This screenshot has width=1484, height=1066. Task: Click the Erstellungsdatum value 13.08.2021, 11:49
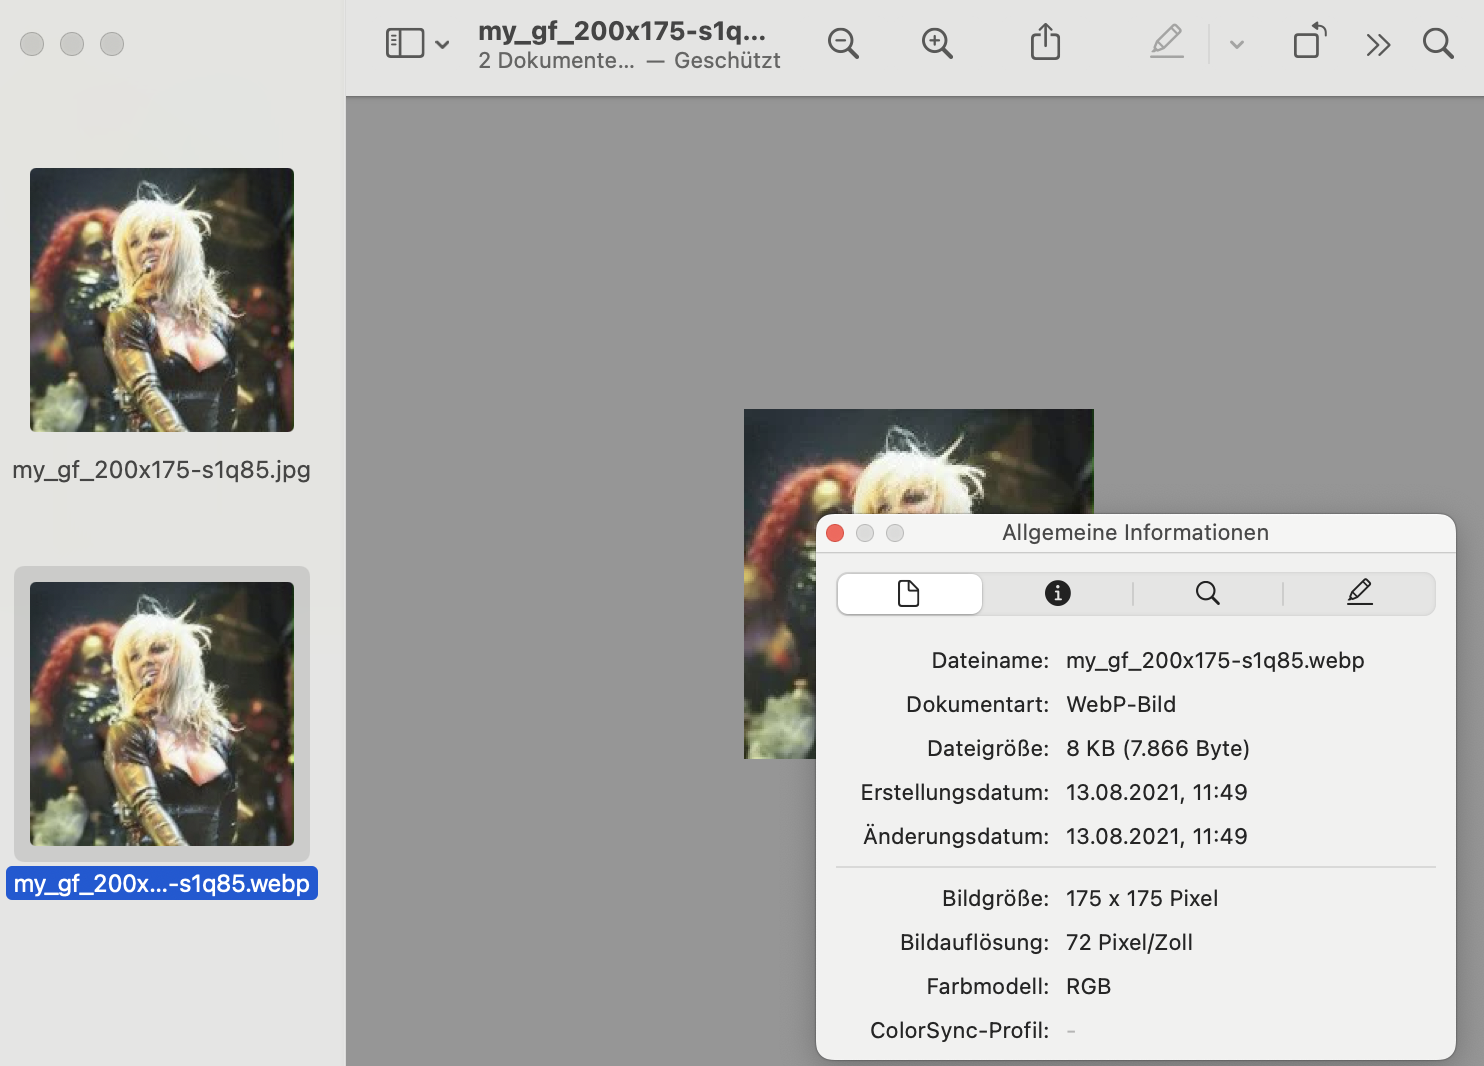point(1157,792)
